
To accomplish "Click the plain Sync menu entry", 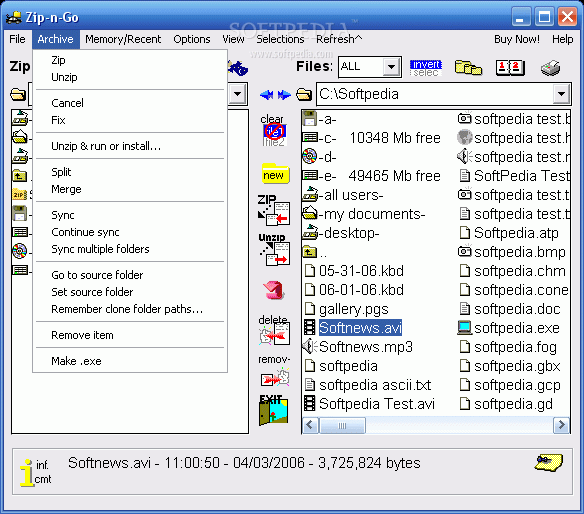I will pos(130,215).
